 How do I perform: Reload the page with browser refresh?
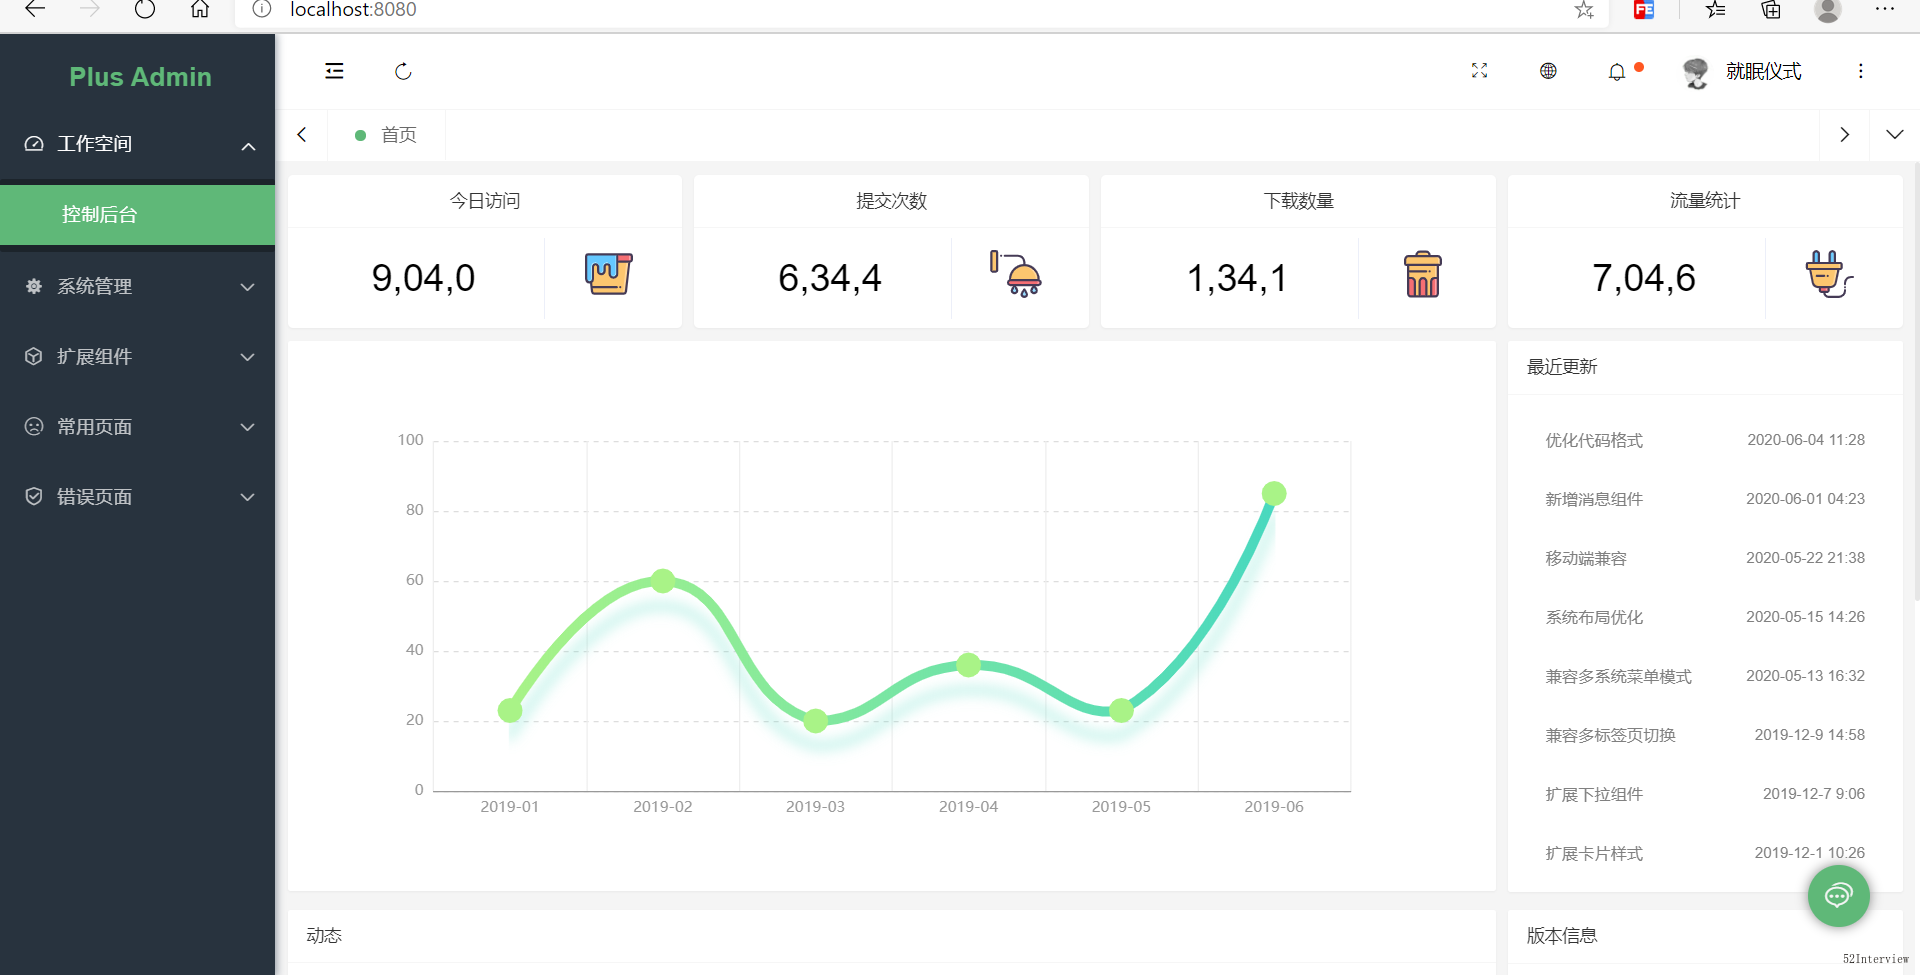145,9
